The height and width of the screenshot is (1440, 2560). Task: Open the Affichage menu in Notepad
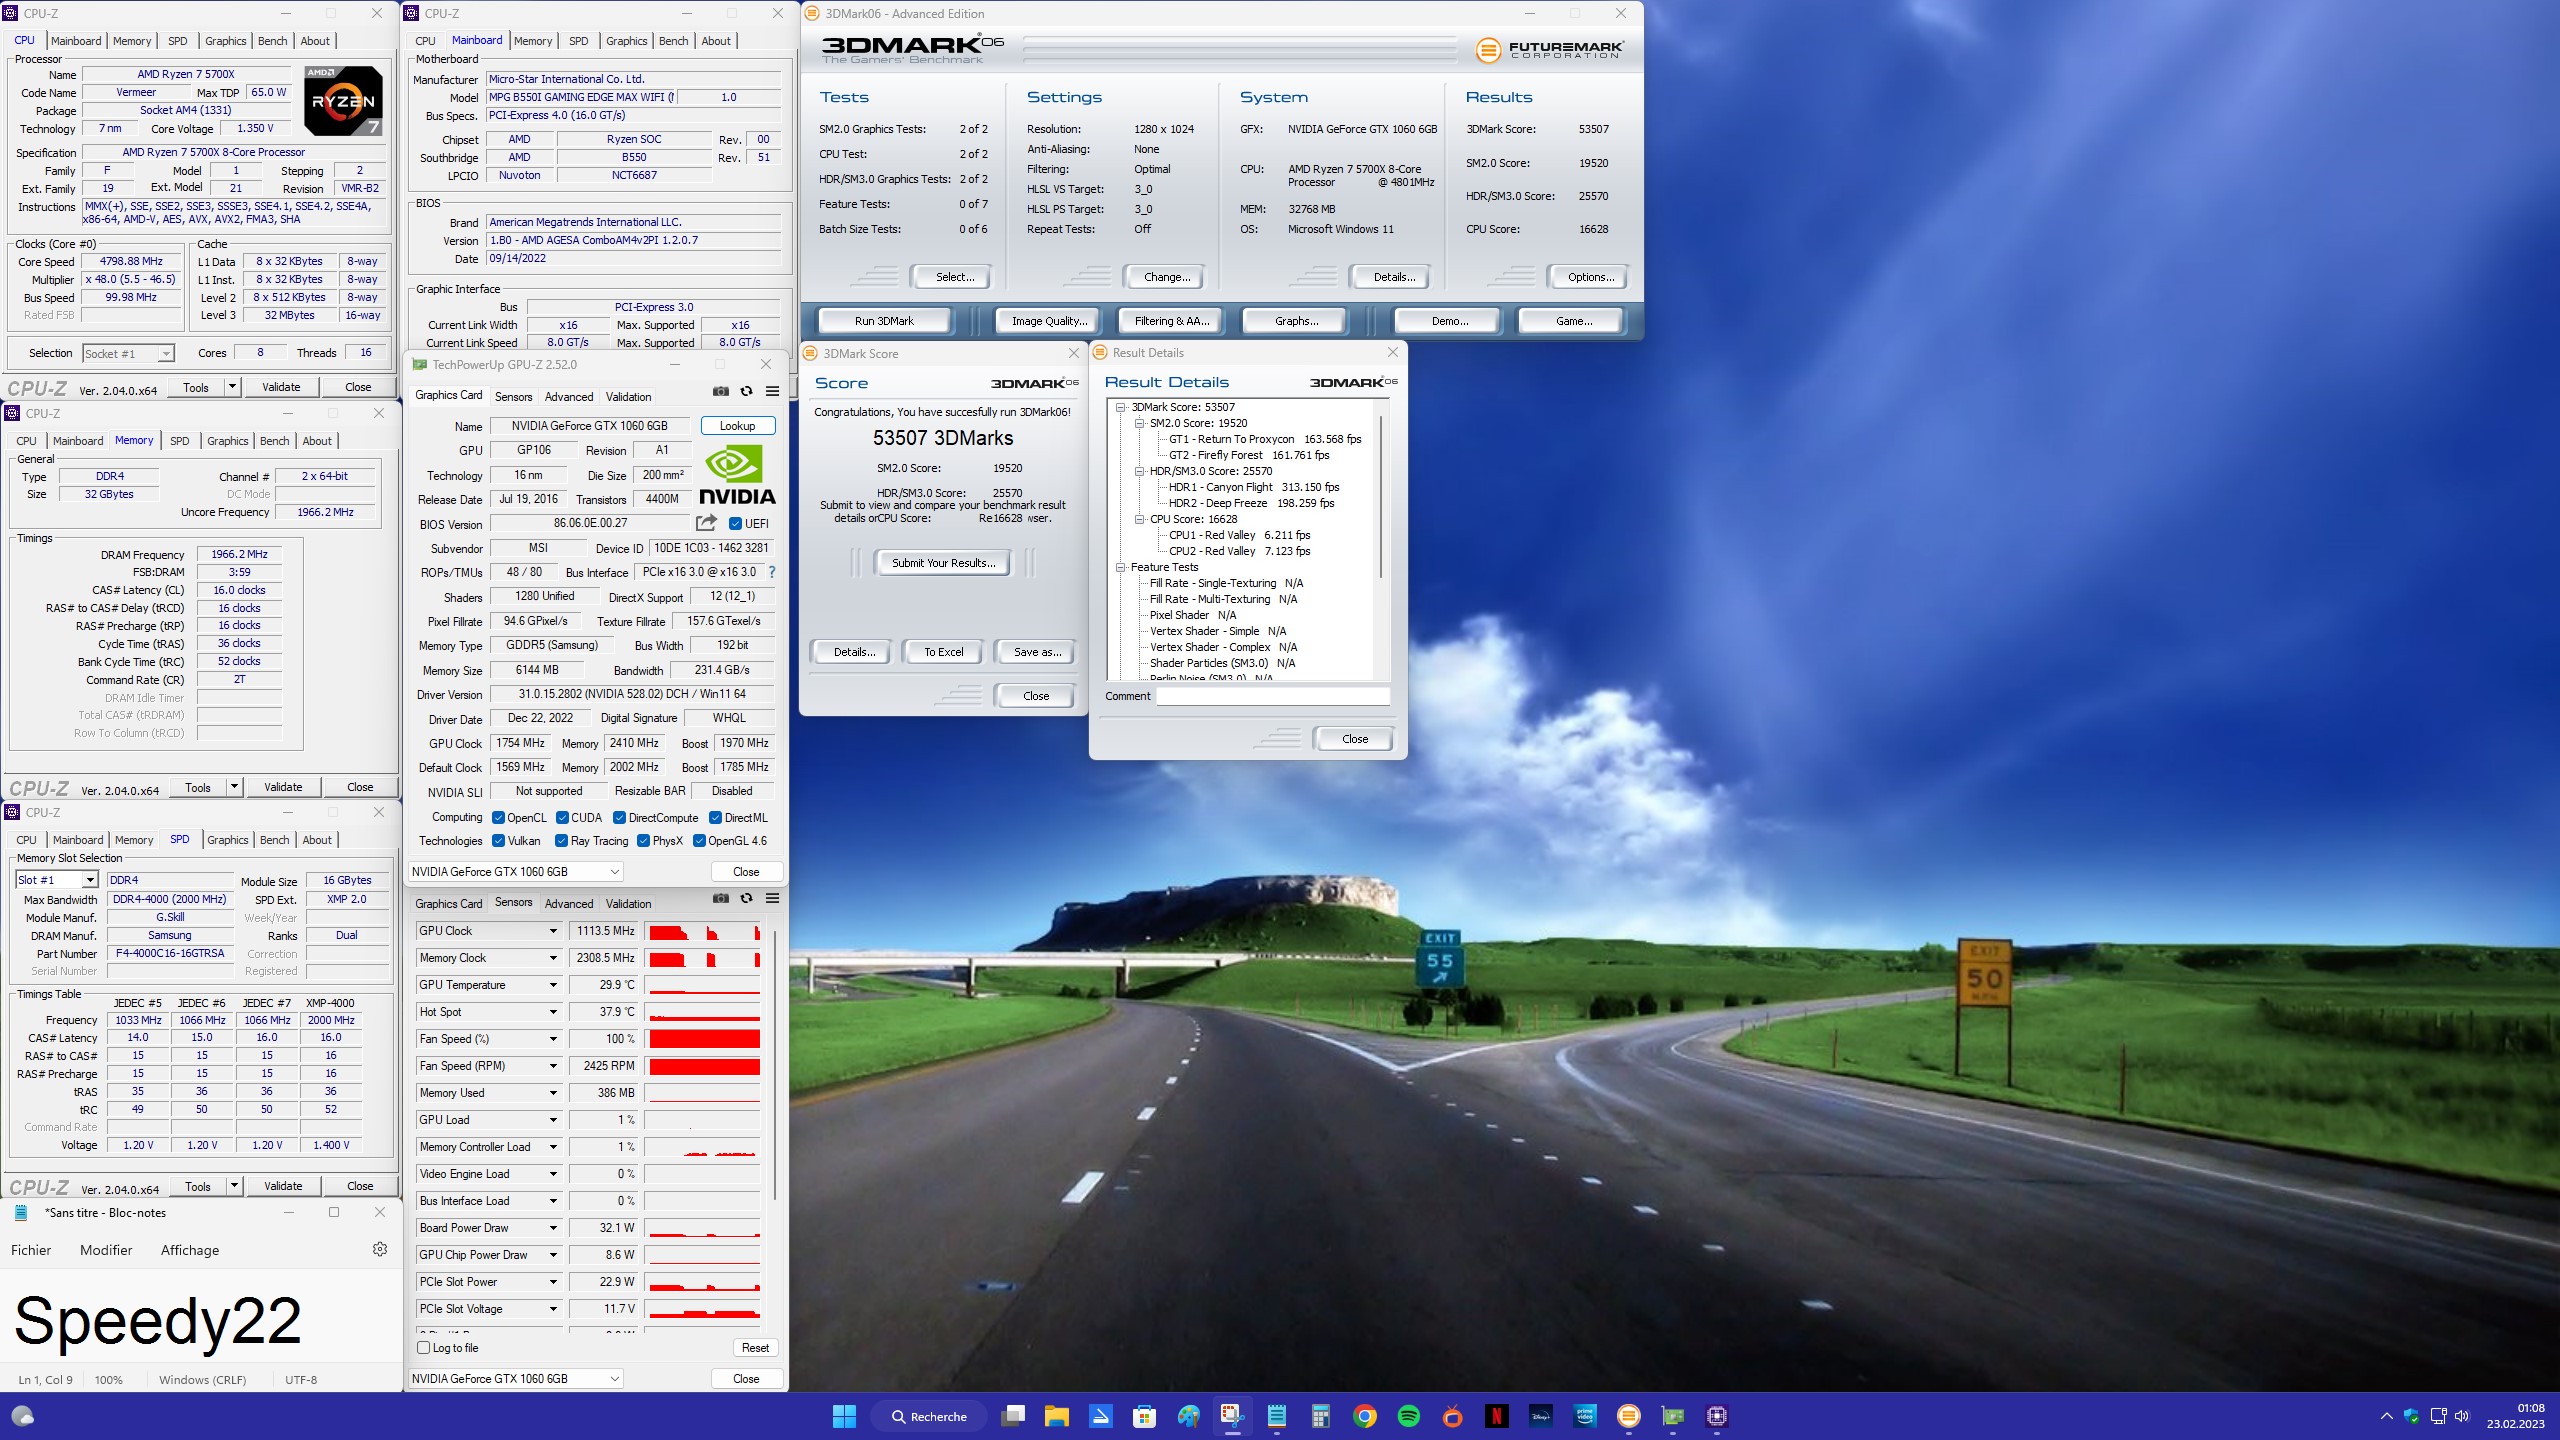pos(190,1250)
